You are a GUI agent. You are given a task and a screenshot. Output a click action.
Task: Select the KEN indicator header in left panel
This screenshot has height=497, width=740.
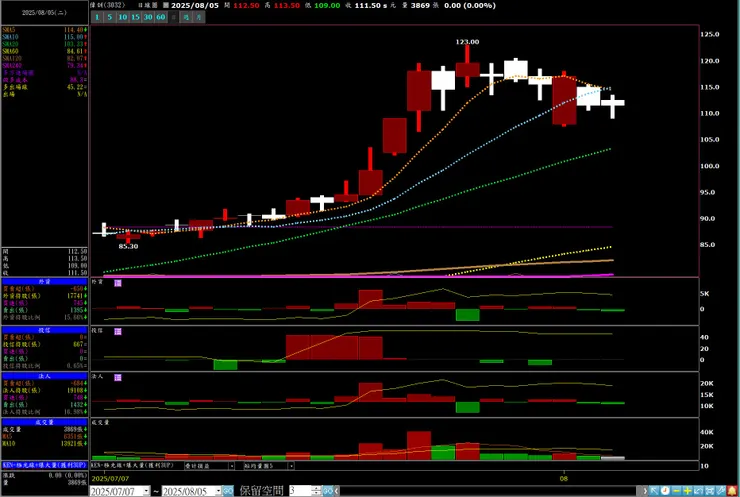click(x=44, y=465)
